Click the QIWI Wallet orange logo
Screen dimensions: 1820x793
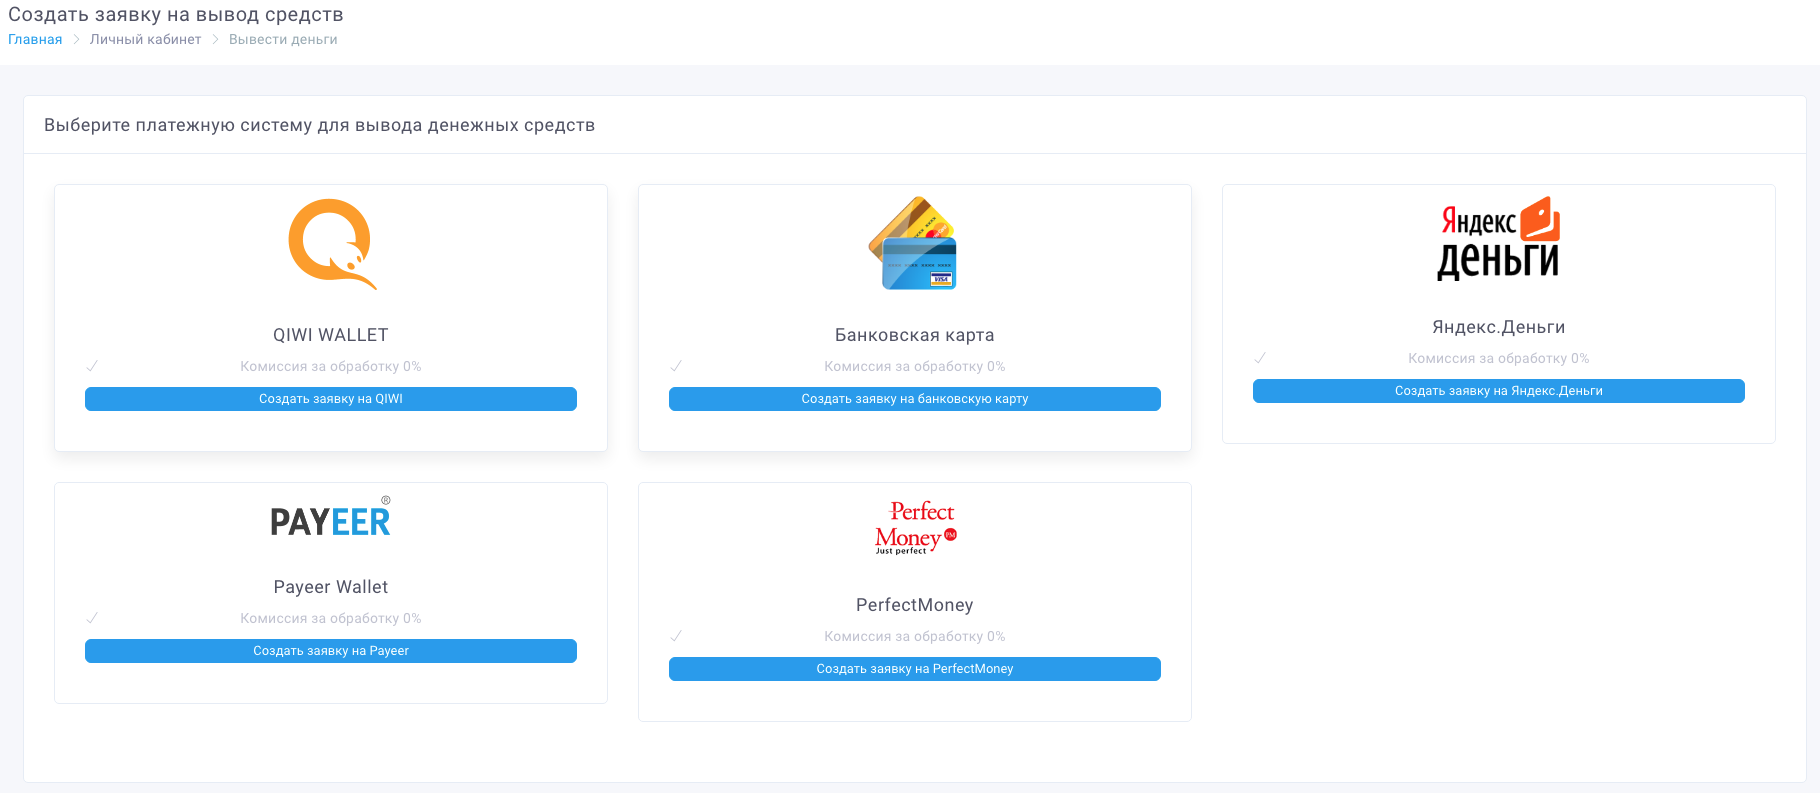332,244
